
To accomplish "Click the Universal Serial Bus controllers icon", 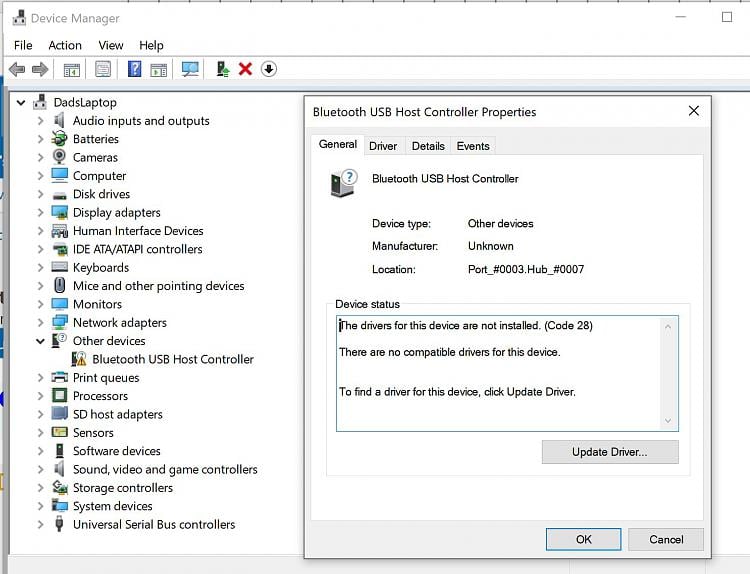I will (59, 524).
